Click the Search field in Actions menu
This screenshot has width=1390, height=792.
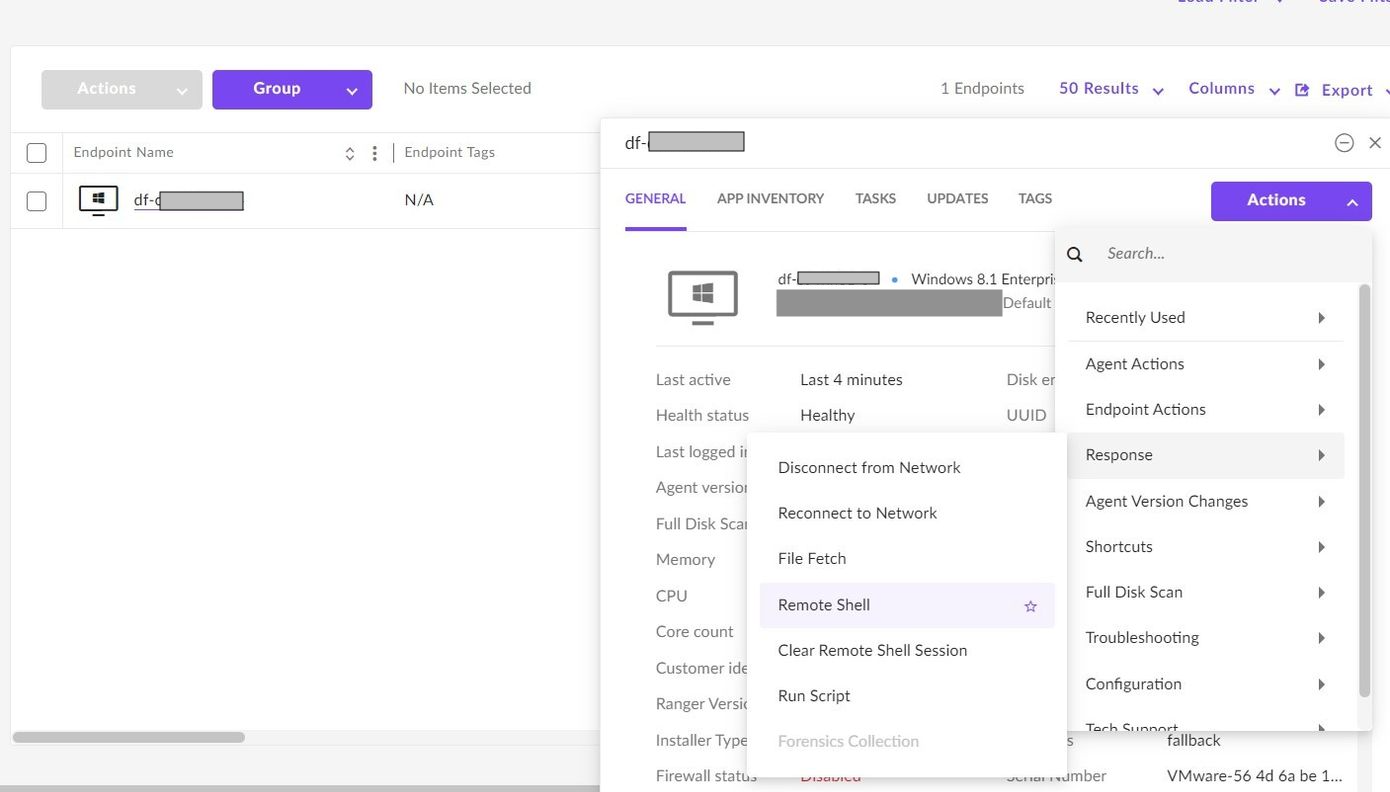point(1220,254)
